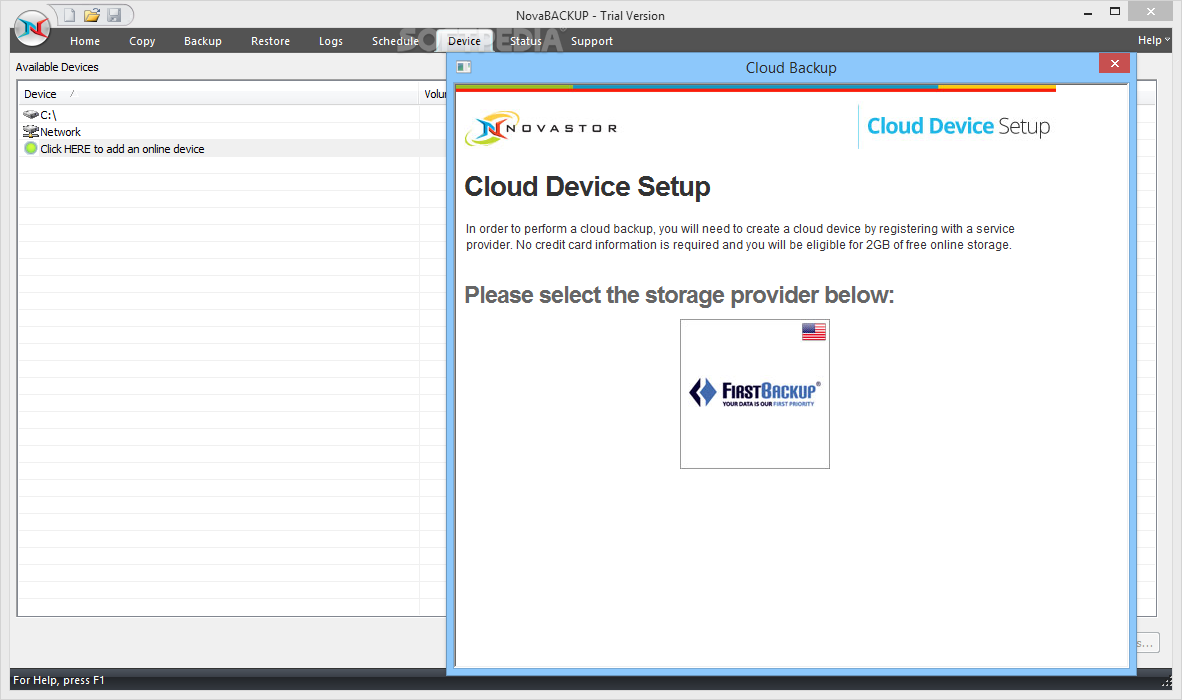Switch to the Restore tab

pos(271,41)
